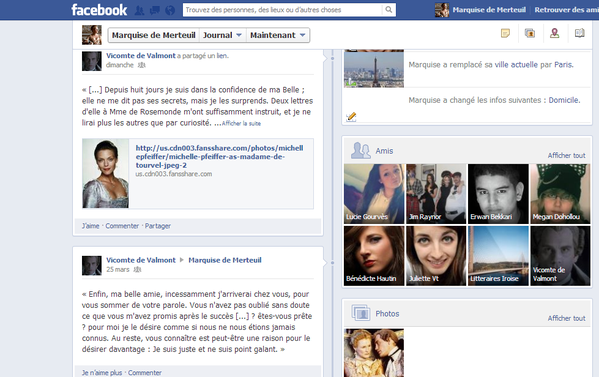Open the friend requests icon in top bar
This screenshot has height=377, width=599.
coord(139,10)
